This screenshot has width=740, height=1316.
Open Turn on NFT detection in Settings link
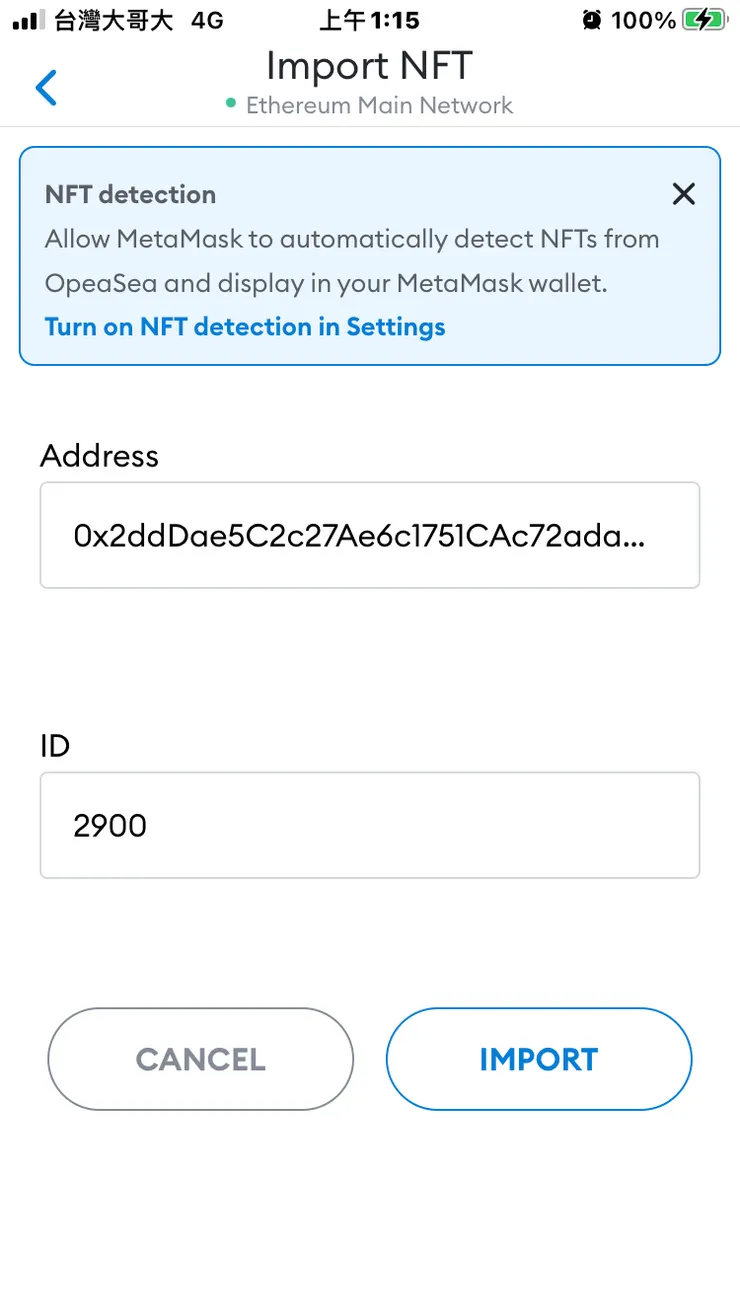coord(245,327)
